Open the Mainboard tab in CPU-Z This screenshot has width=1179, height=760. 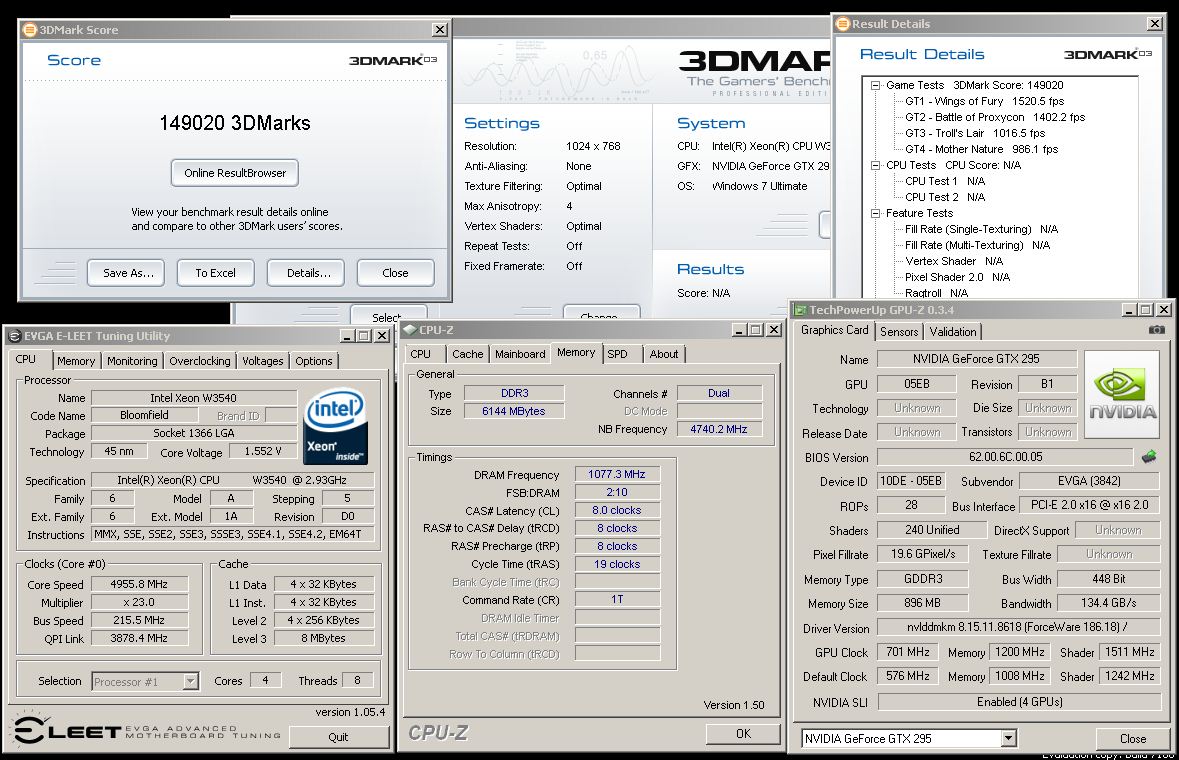pos(520,354)
